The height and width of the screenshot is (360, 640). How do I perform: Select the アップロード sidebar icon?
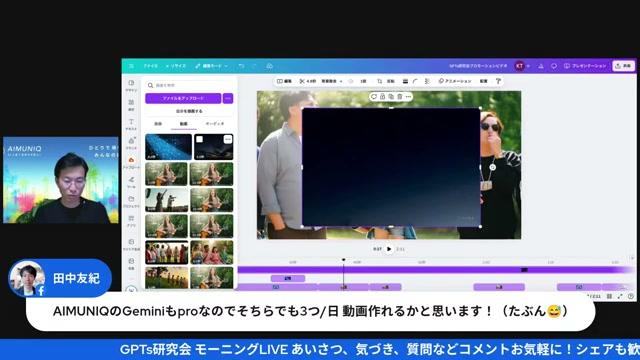pos(131,162)
